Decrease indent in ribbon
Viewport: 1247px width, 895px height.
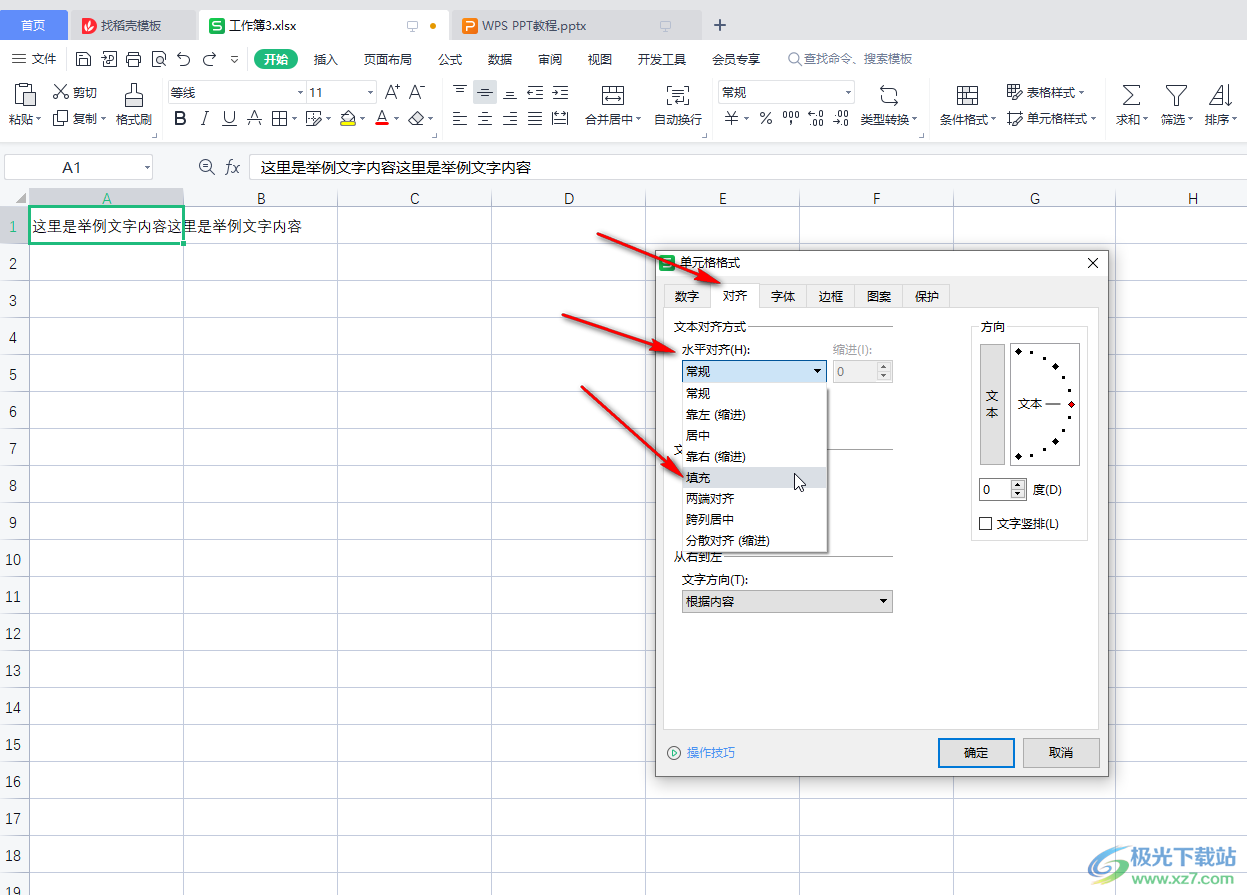coord(535,92)
